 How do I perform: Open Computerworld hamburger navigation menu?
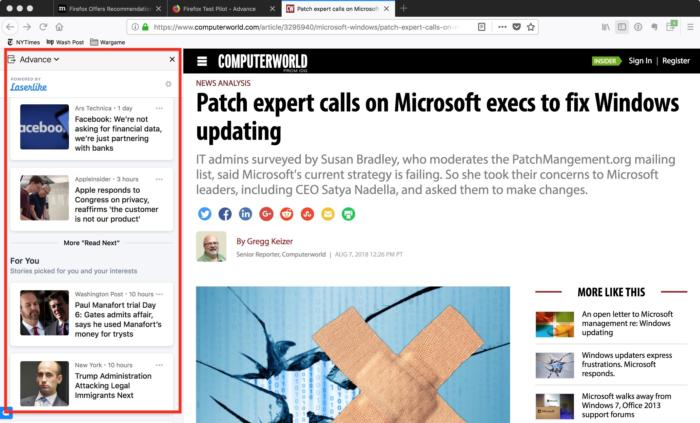click(x=202, y=61)
